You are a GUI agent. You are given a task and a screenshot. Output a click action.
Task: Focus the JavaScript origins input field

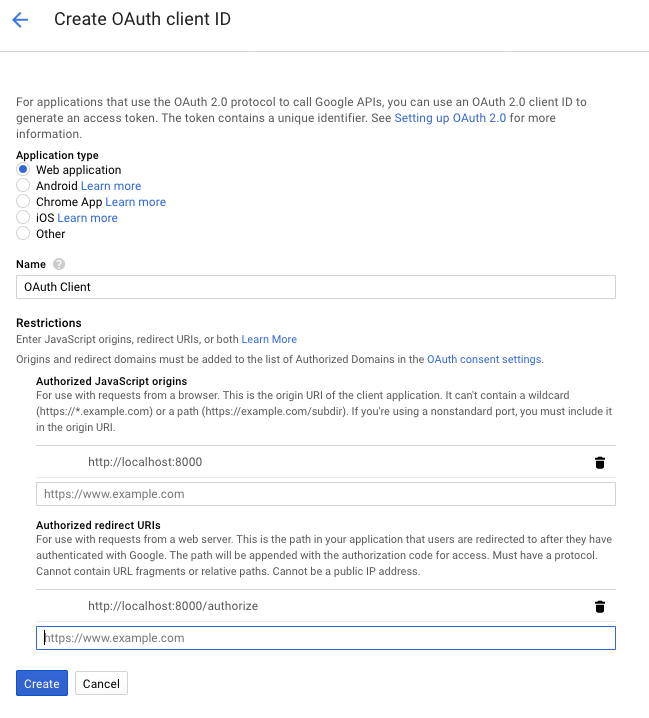click(326, 494)
